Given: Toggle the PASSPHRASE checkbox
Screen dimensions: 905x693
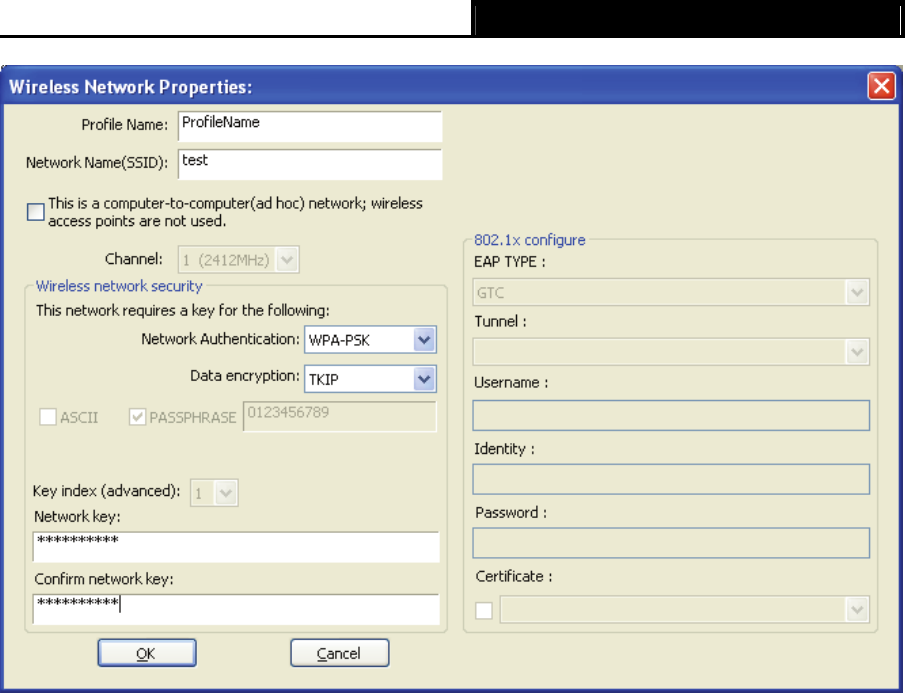Looking at the screenshot, I should (137, 417).
